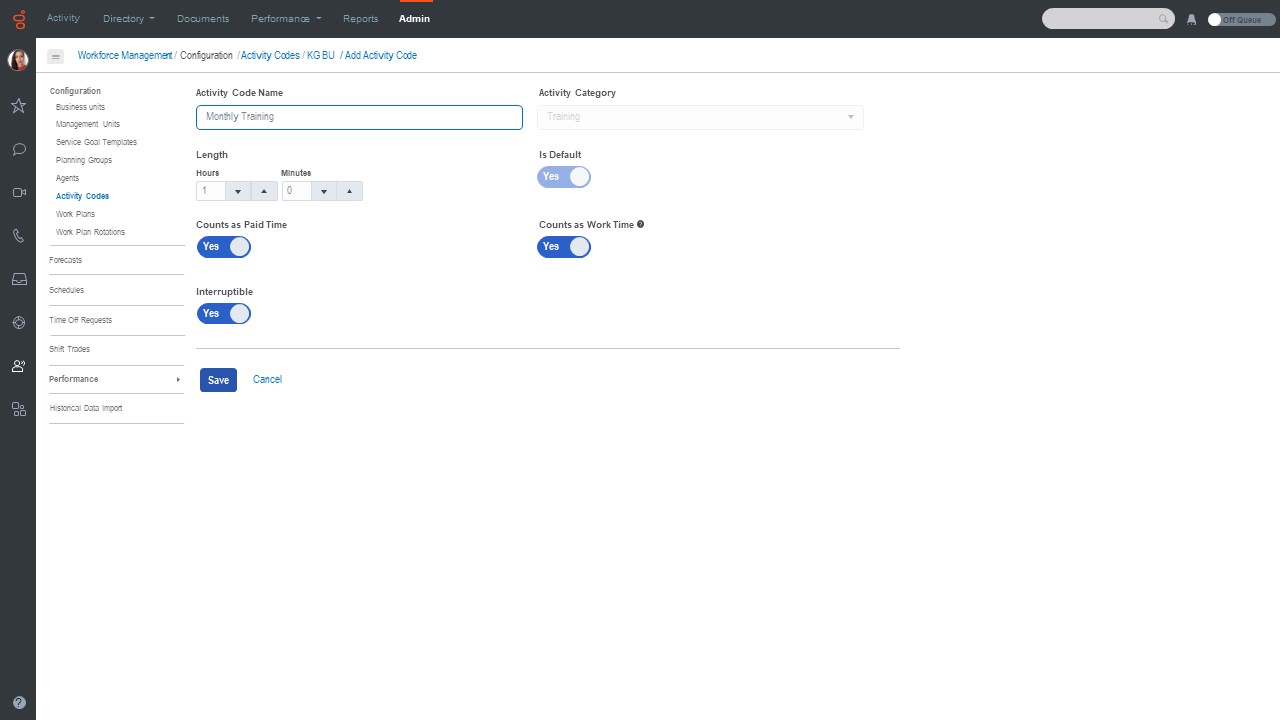
Task: Open Management Units in the sidebar
Action: coord(88,125)
